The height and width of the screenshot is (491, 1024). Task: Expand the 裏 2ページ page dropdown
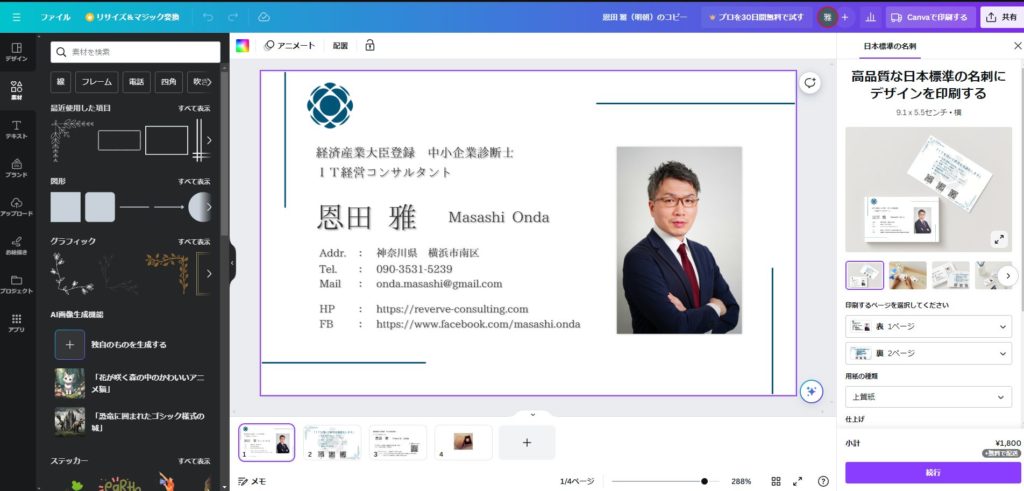click(927, 353)
